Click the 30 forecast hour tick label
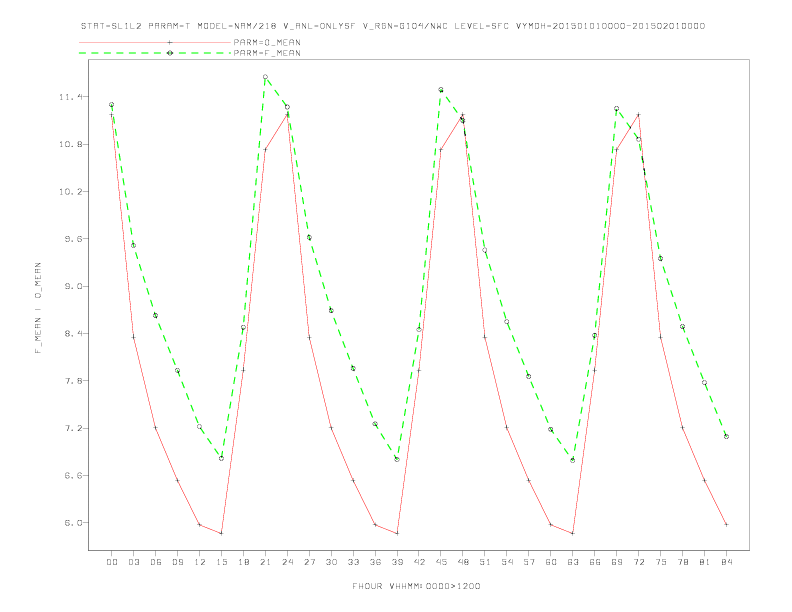 click(x=331, y=562)
